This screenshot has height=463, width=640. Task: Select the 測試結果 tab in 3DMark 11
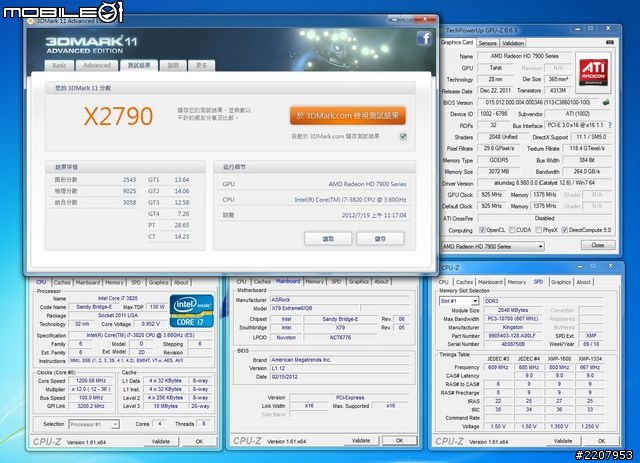tap(139, 65)
